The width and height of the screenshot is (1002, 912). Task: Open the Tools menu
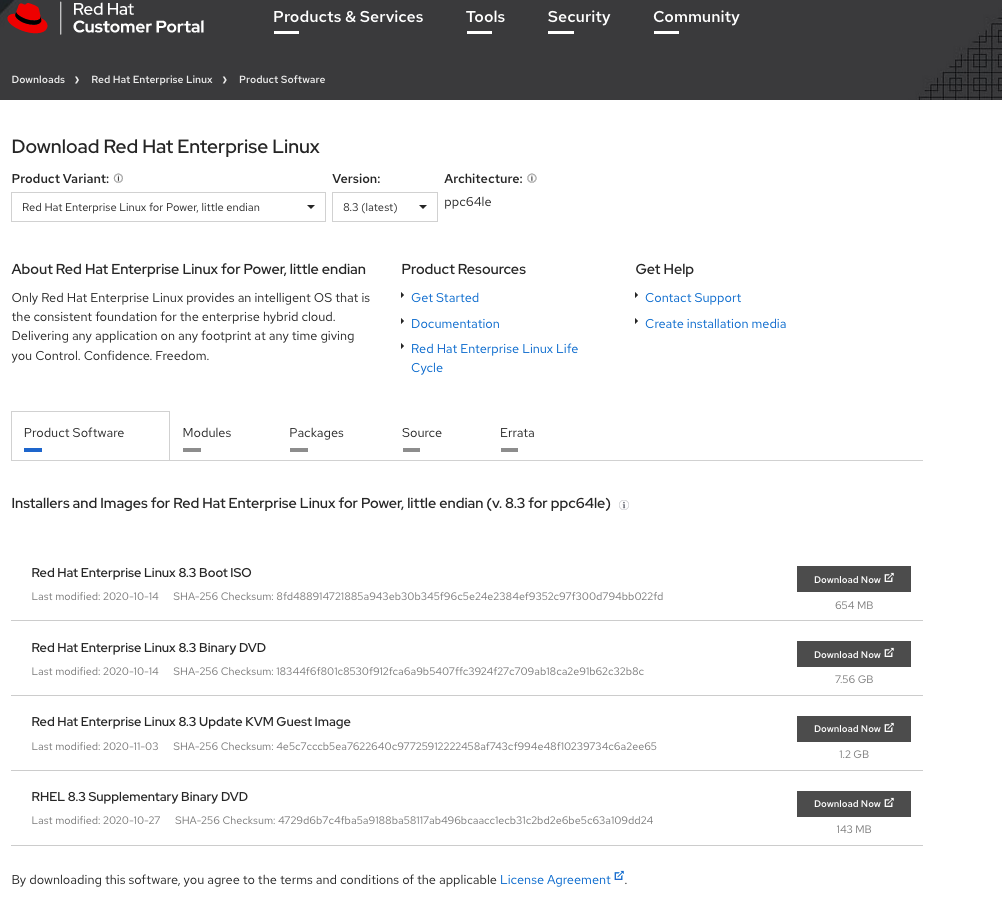pos(485,17)
